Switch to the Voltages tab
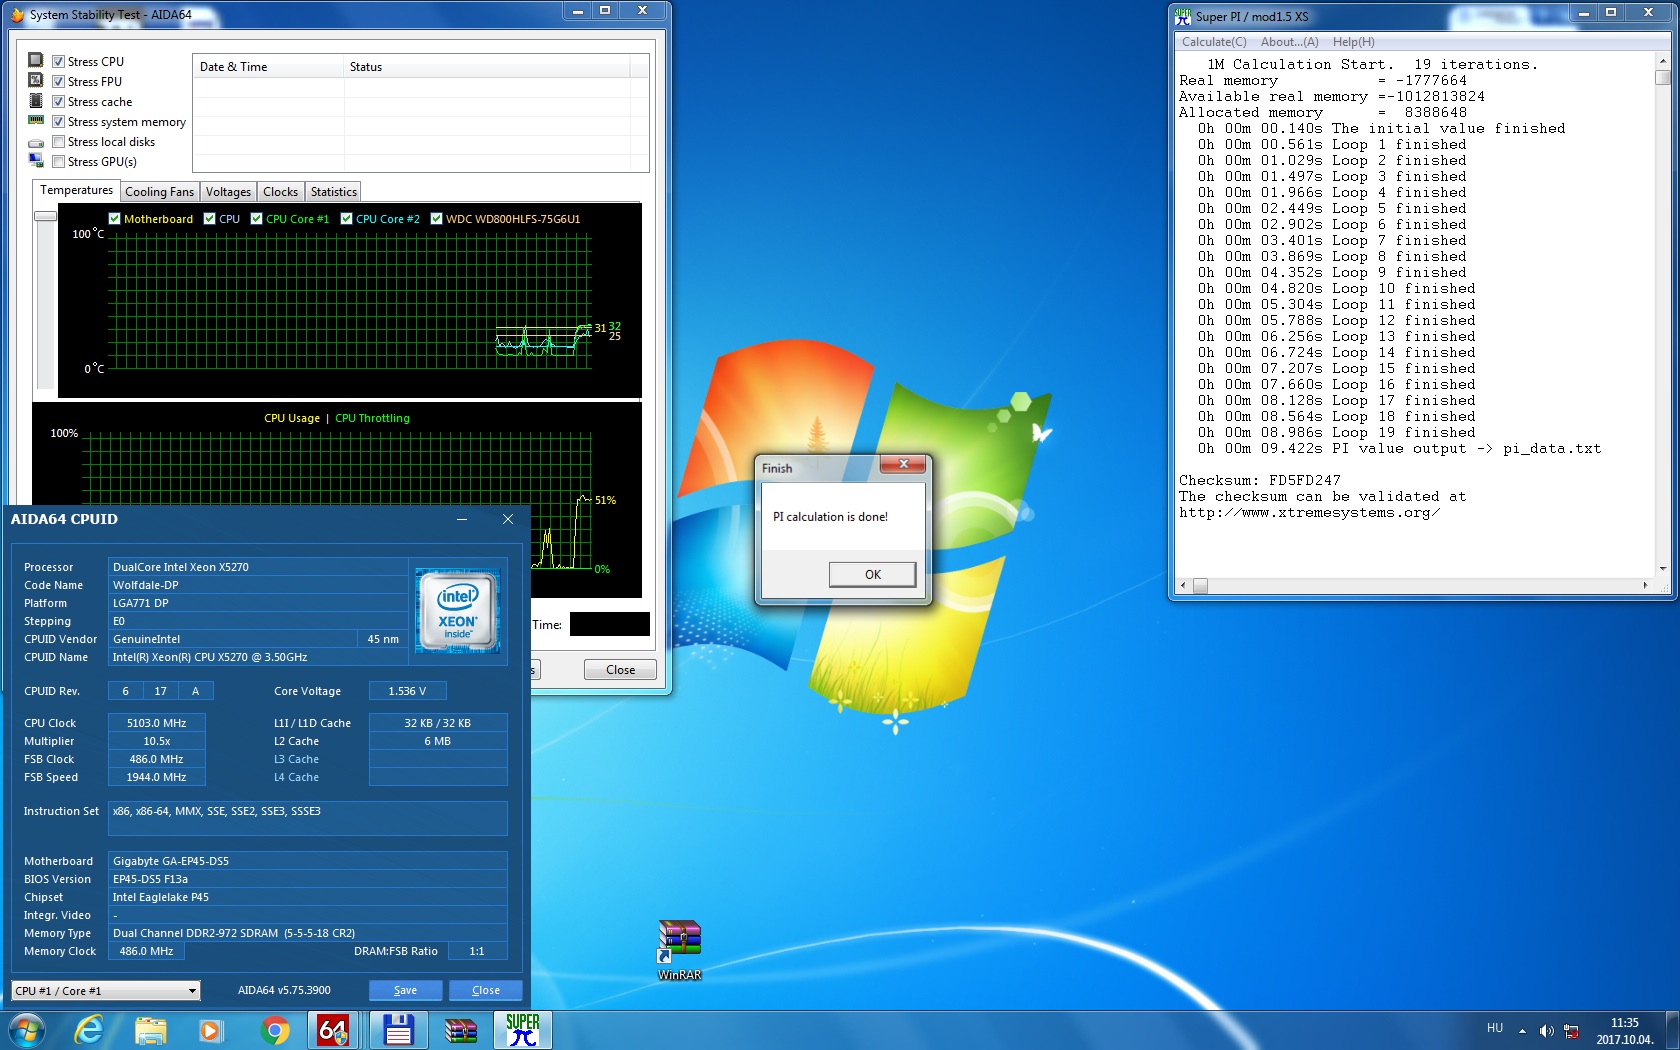This screenshot has width=1680, height=1050. (x=228, y=192)
